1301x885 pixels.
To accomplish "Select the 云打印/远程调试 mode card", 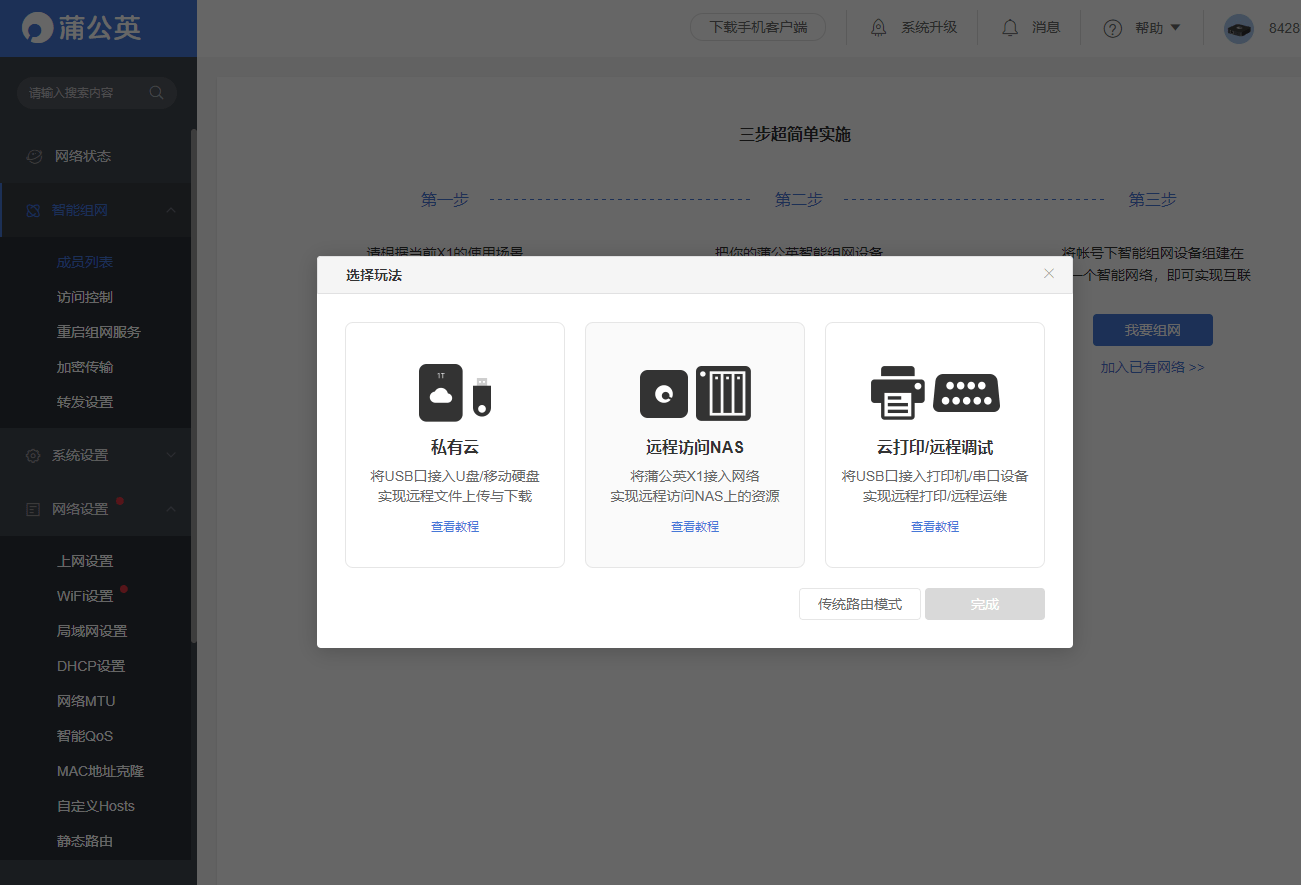I will [934, 444].
